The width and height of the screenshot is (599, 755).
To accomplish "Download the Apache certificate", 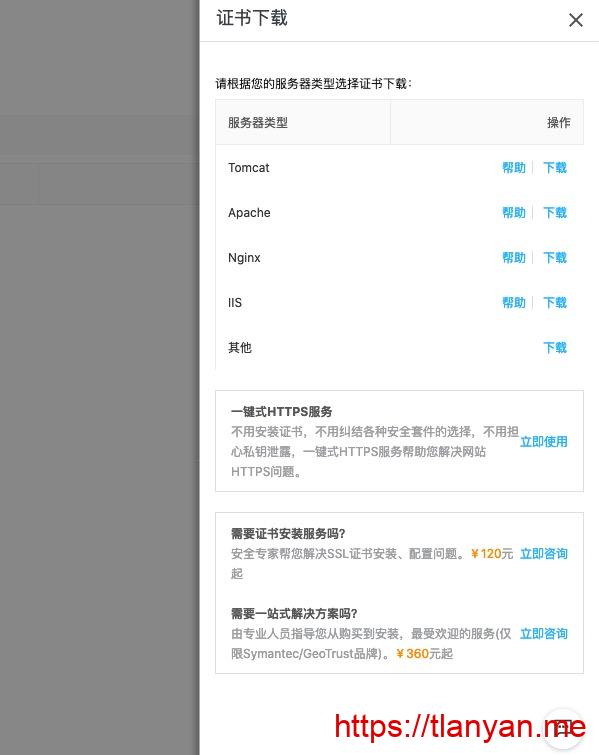I will point(555,212).
